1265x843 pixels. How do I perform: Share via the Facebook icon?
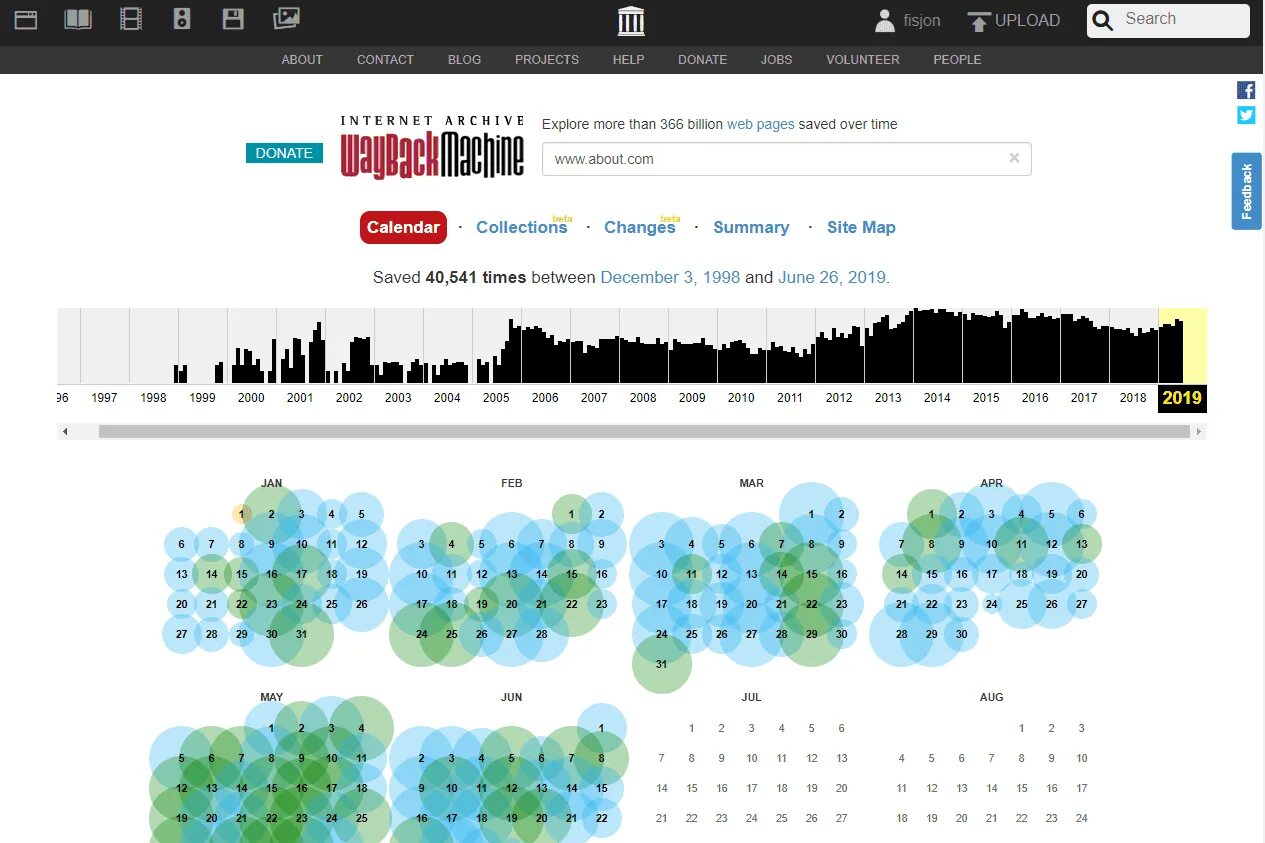1246,90
